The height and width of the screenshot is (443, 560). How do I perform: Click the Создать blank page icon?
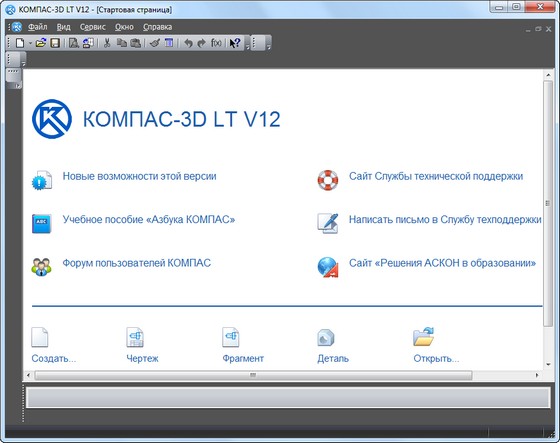[39, 337]
